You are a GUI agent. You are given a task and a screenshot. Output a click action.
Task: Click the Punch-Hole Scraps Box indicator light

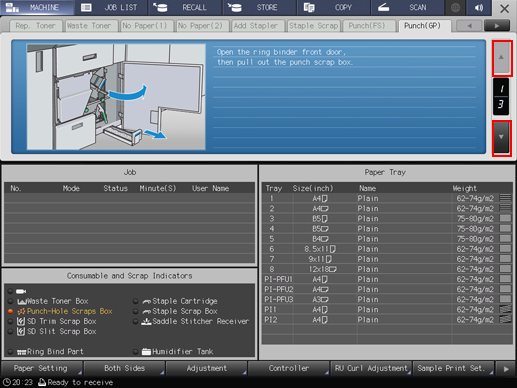point(10,311)
